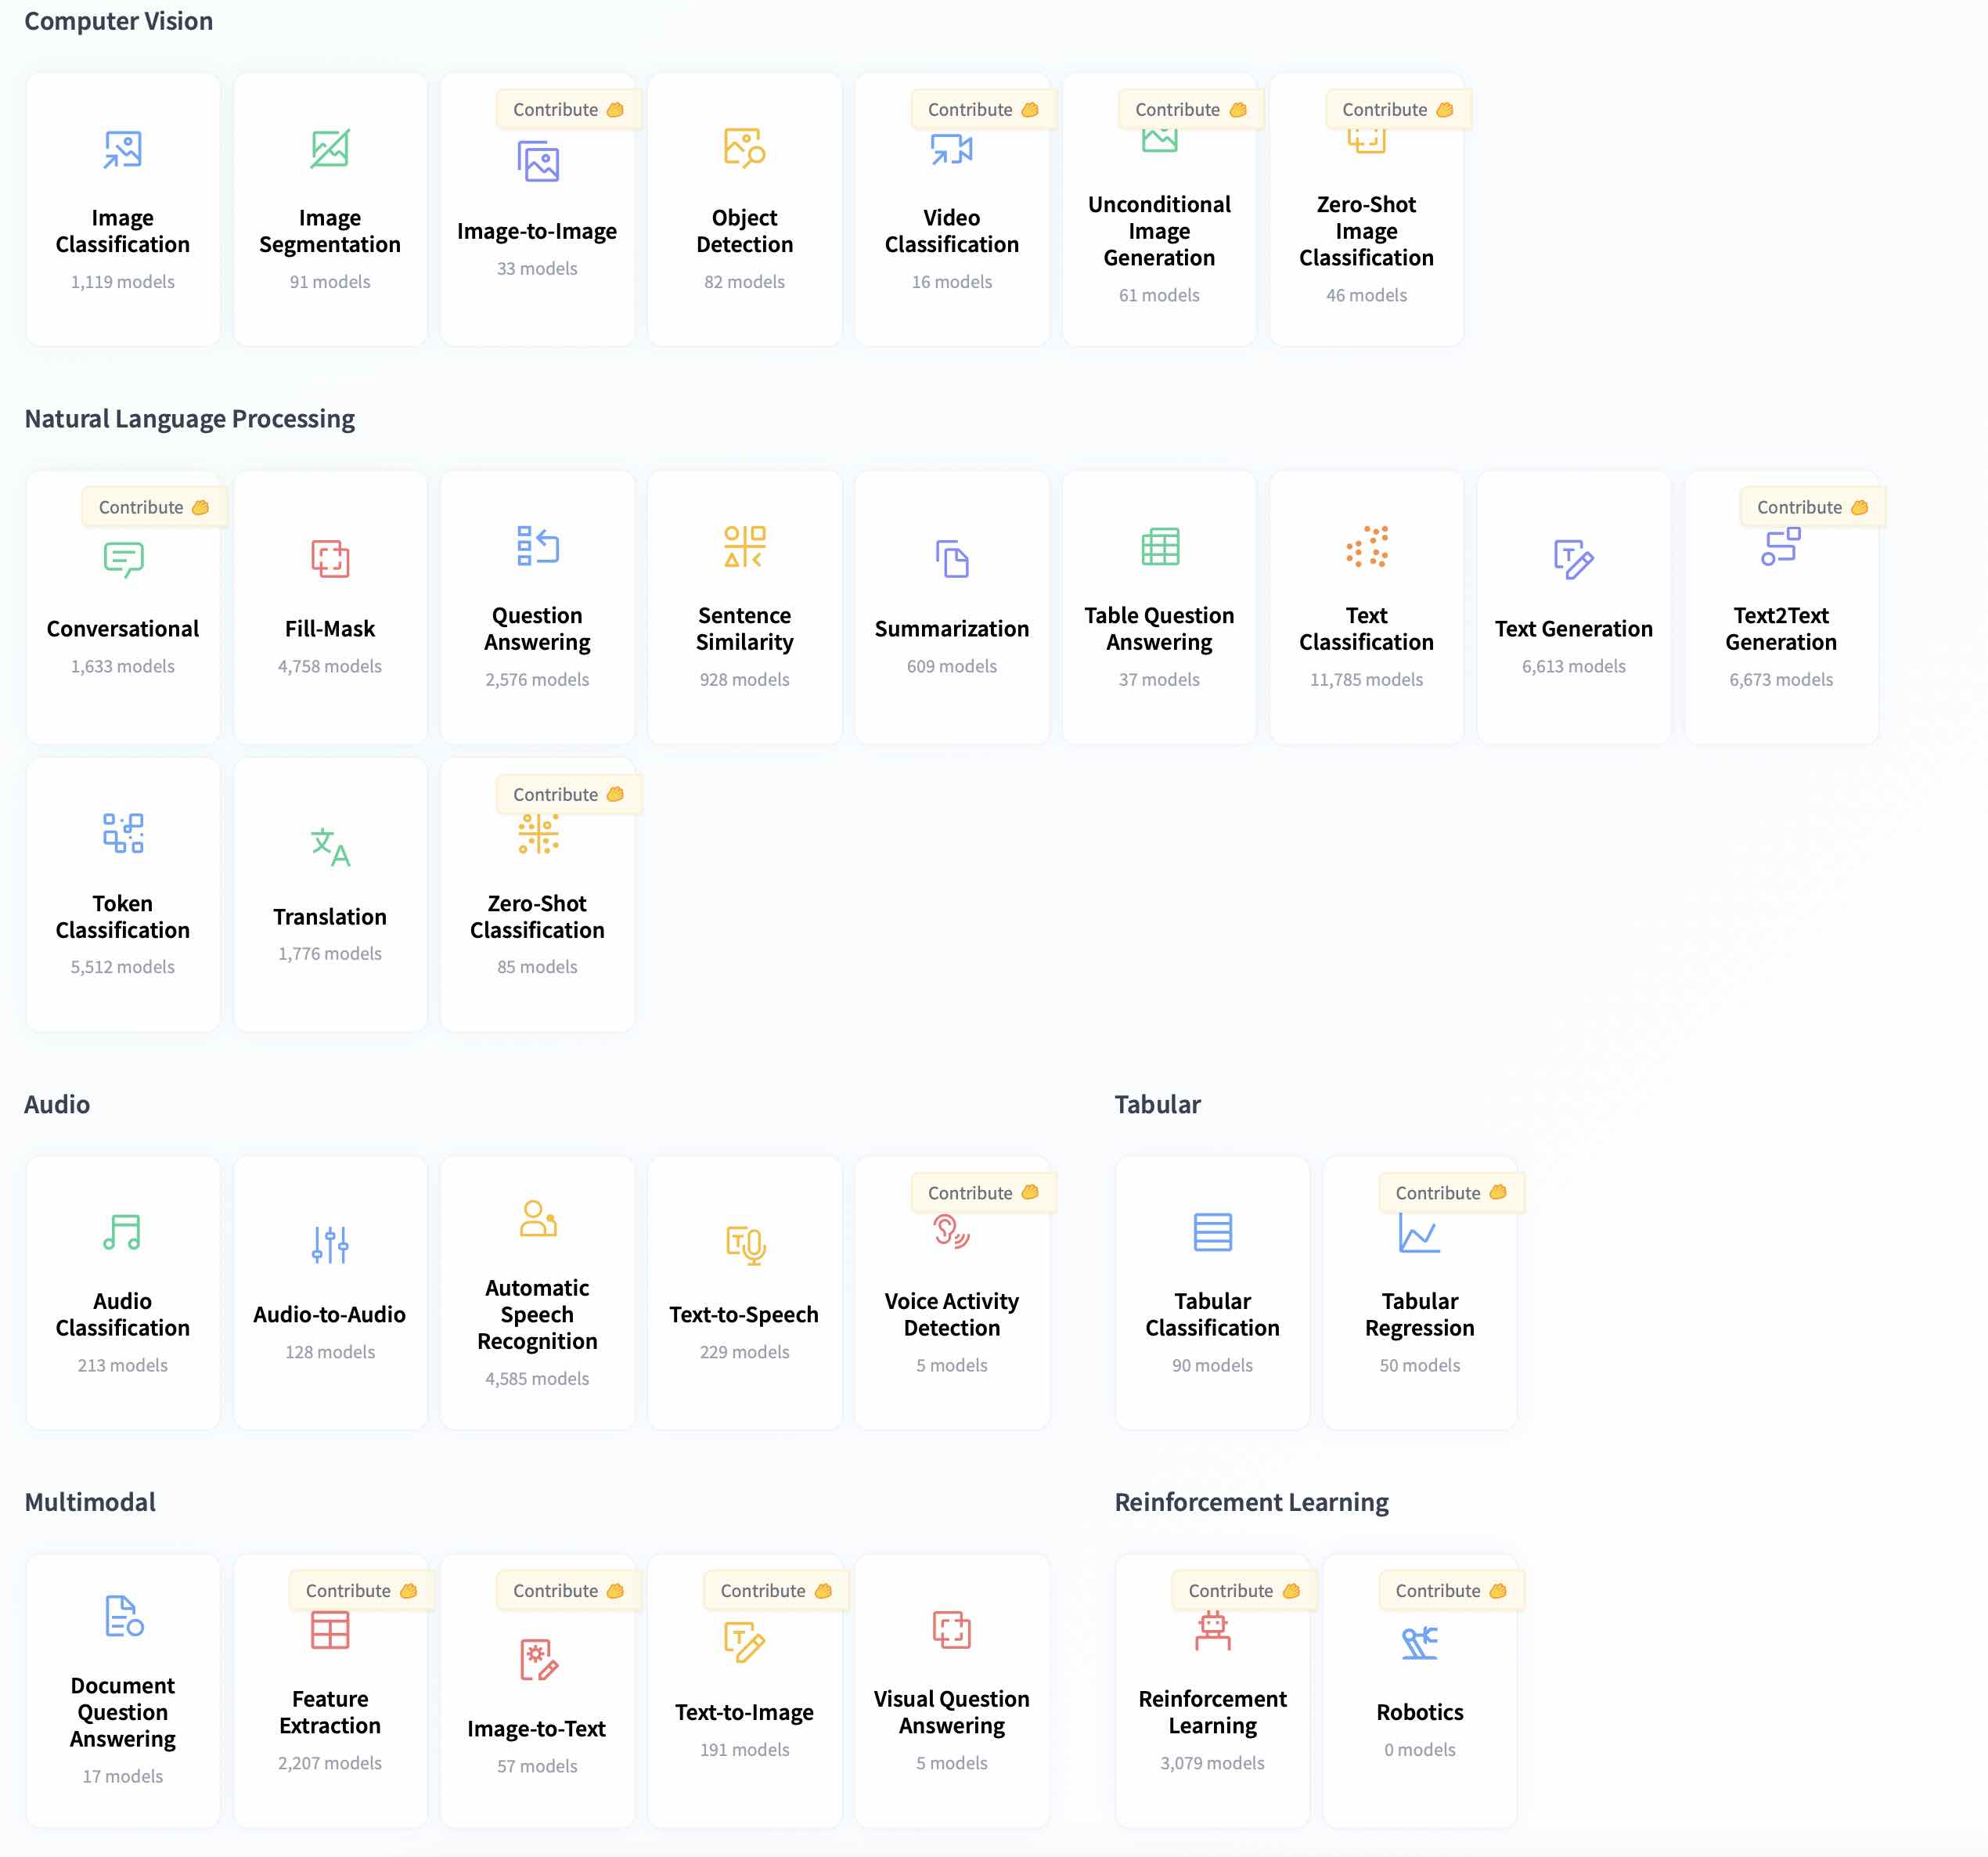The height and width of the screenshot is (1857, 1988).
Task: Open Automatic Speech Recognition task title
Action: [537, 1314]
